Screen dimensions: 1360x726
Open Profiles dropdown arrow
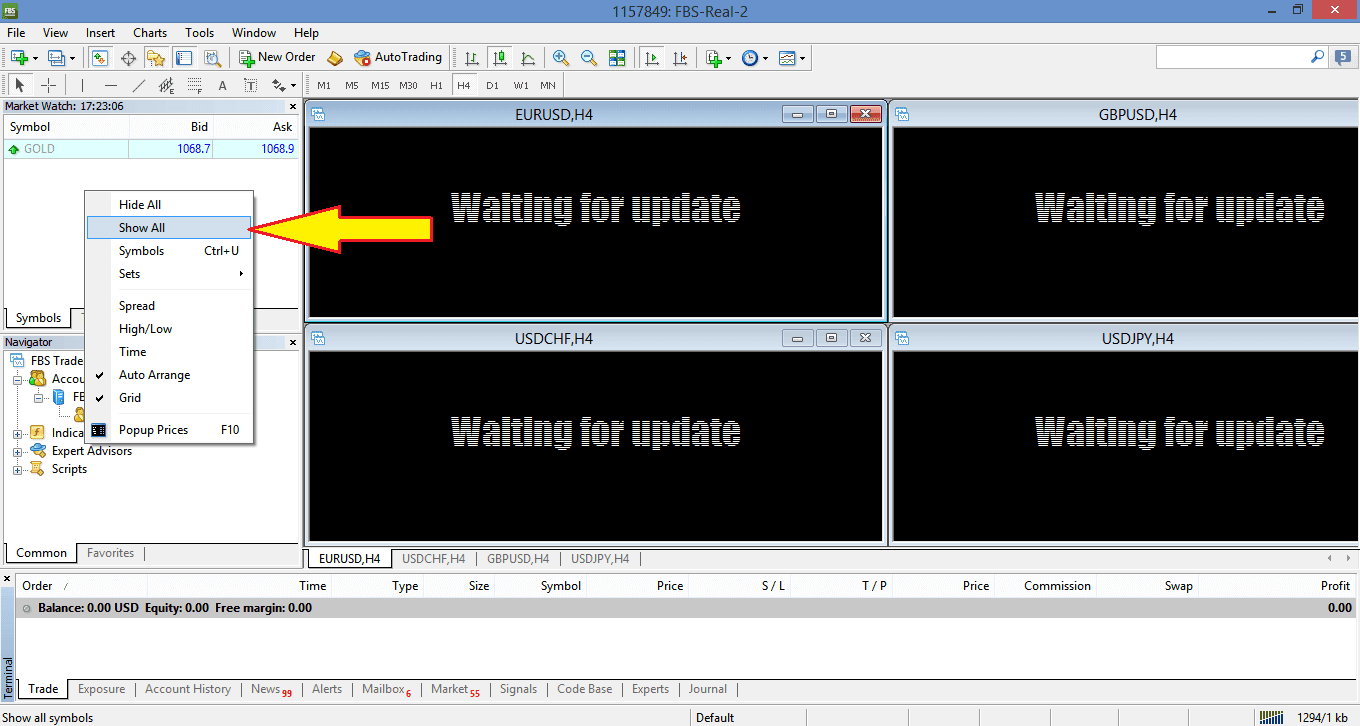point(73,58)
